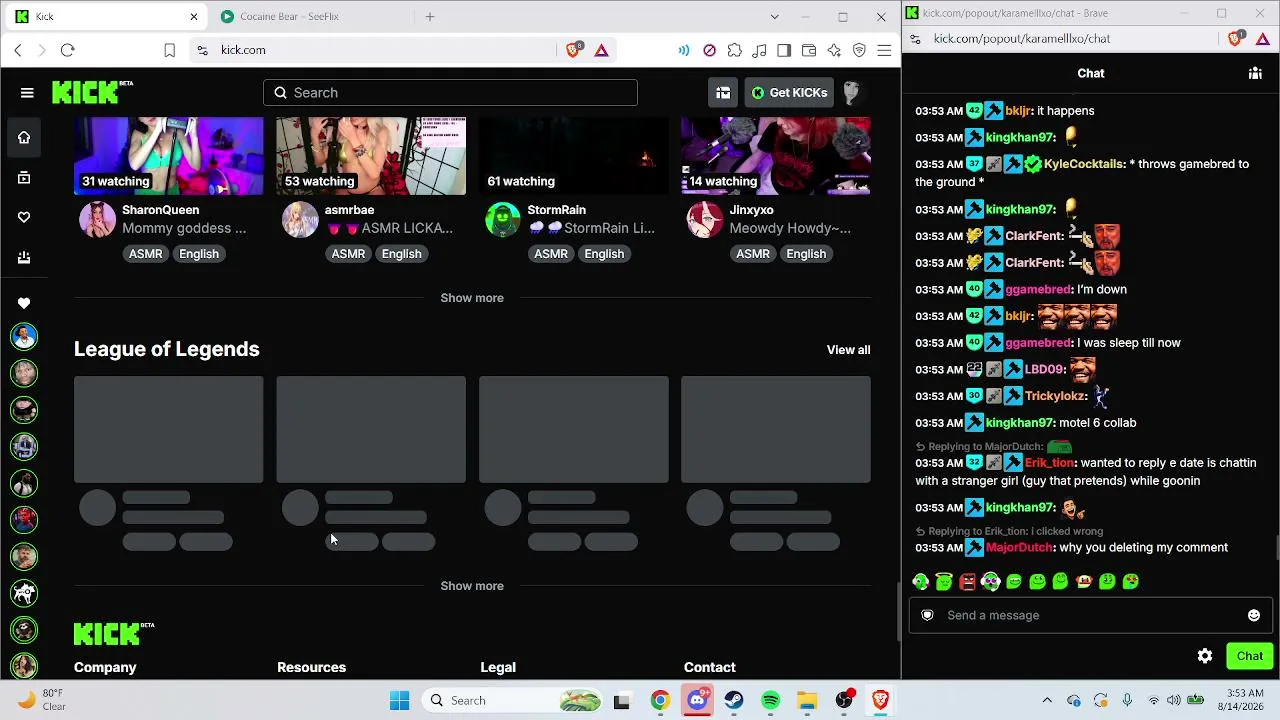Screen dimensions: 1280x720
Task: Open the SharonQueen stream thumbnail
Action: [169, 156]
